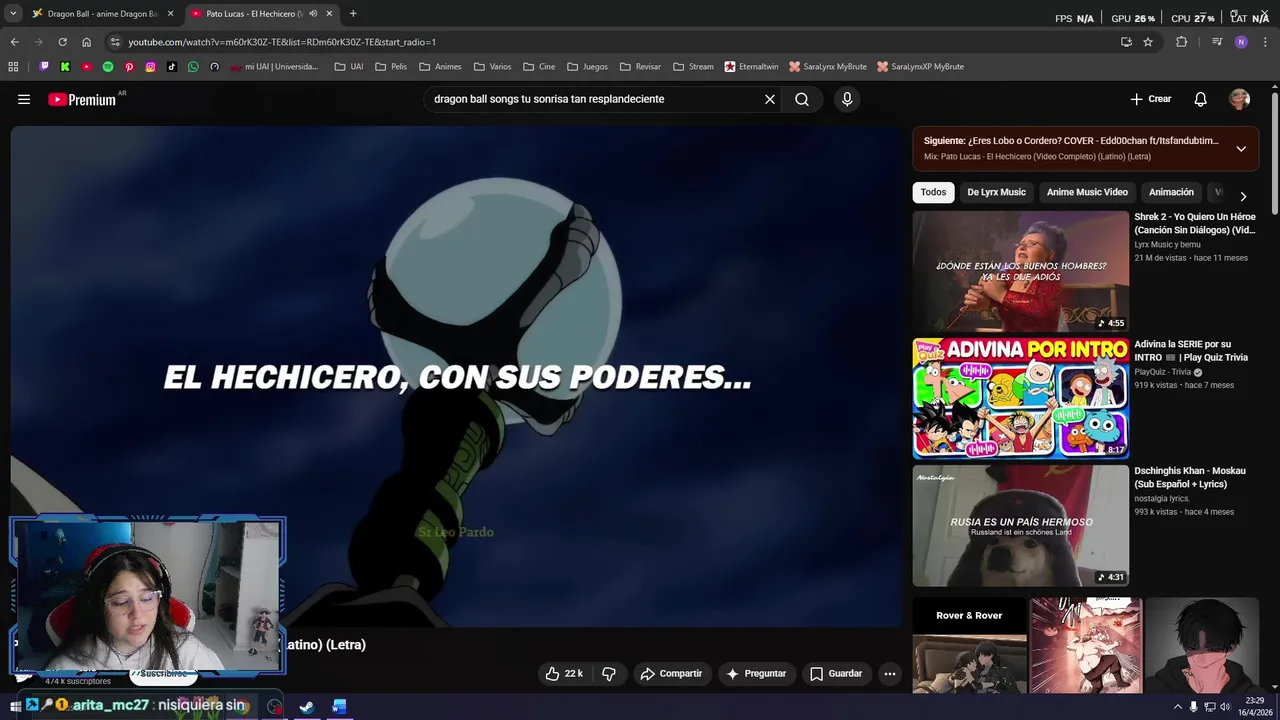Open Pinterest bookmark icon
This screenshot has width=1280, height=720.
129,67
